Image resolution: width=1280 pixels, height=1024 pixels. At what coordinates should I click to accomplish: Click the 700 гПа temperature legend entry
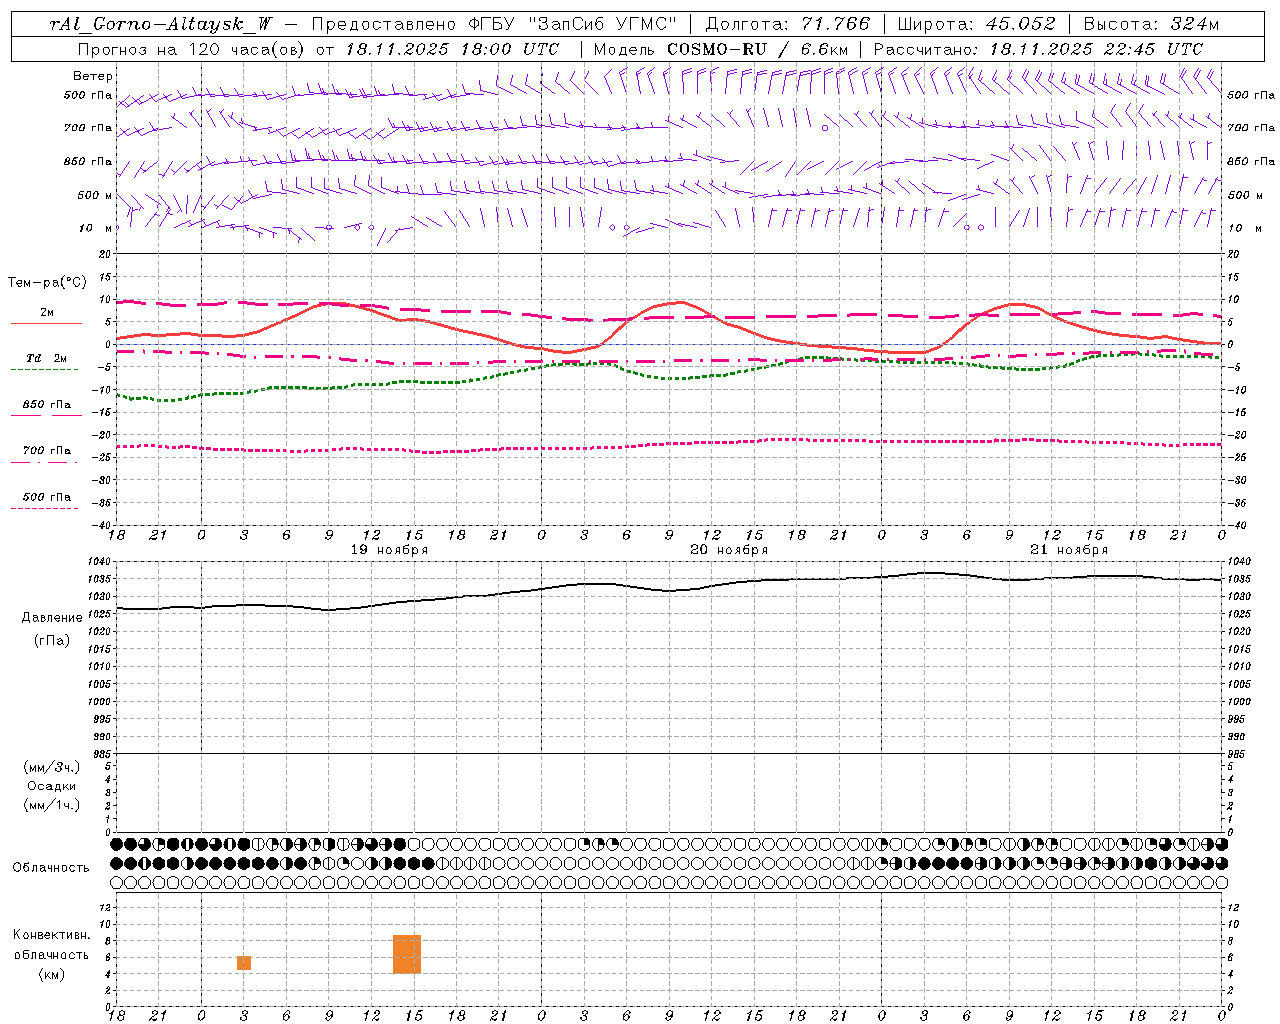pyautogui.click(x=46, y=454)
